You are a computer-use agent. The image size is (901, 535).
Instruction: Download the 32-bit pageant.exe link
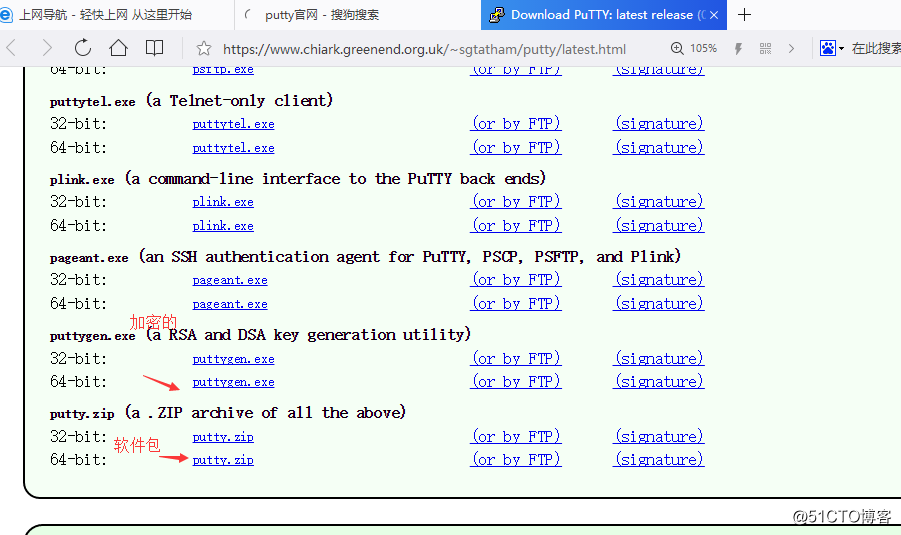click(x=230, y=280)
